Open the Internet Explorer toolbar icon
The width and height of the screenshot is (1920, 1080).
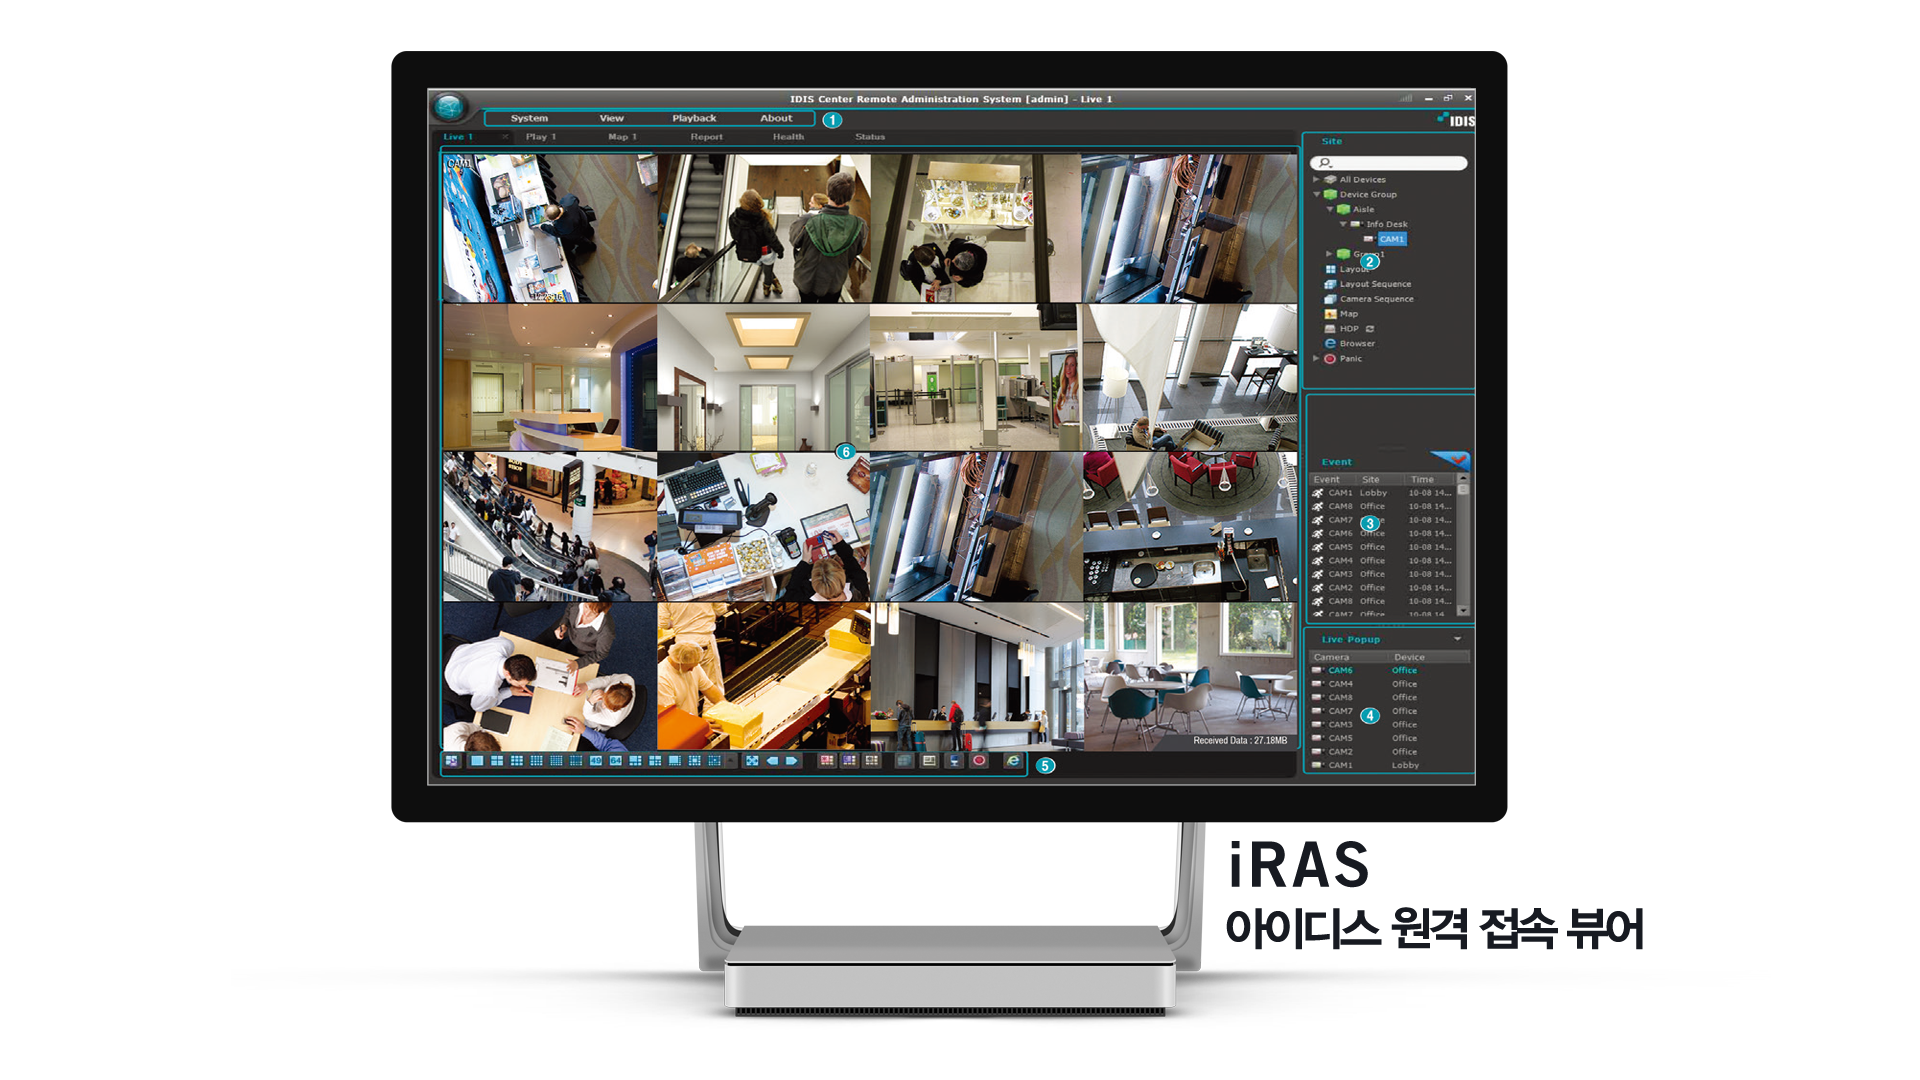(x=1013, y=761)
